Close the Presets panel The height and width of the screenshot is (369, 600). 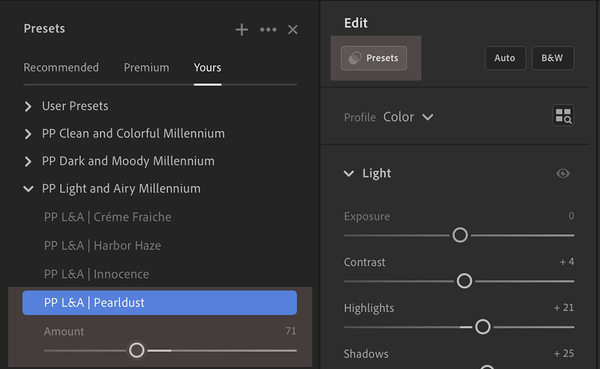click(293, 29)
